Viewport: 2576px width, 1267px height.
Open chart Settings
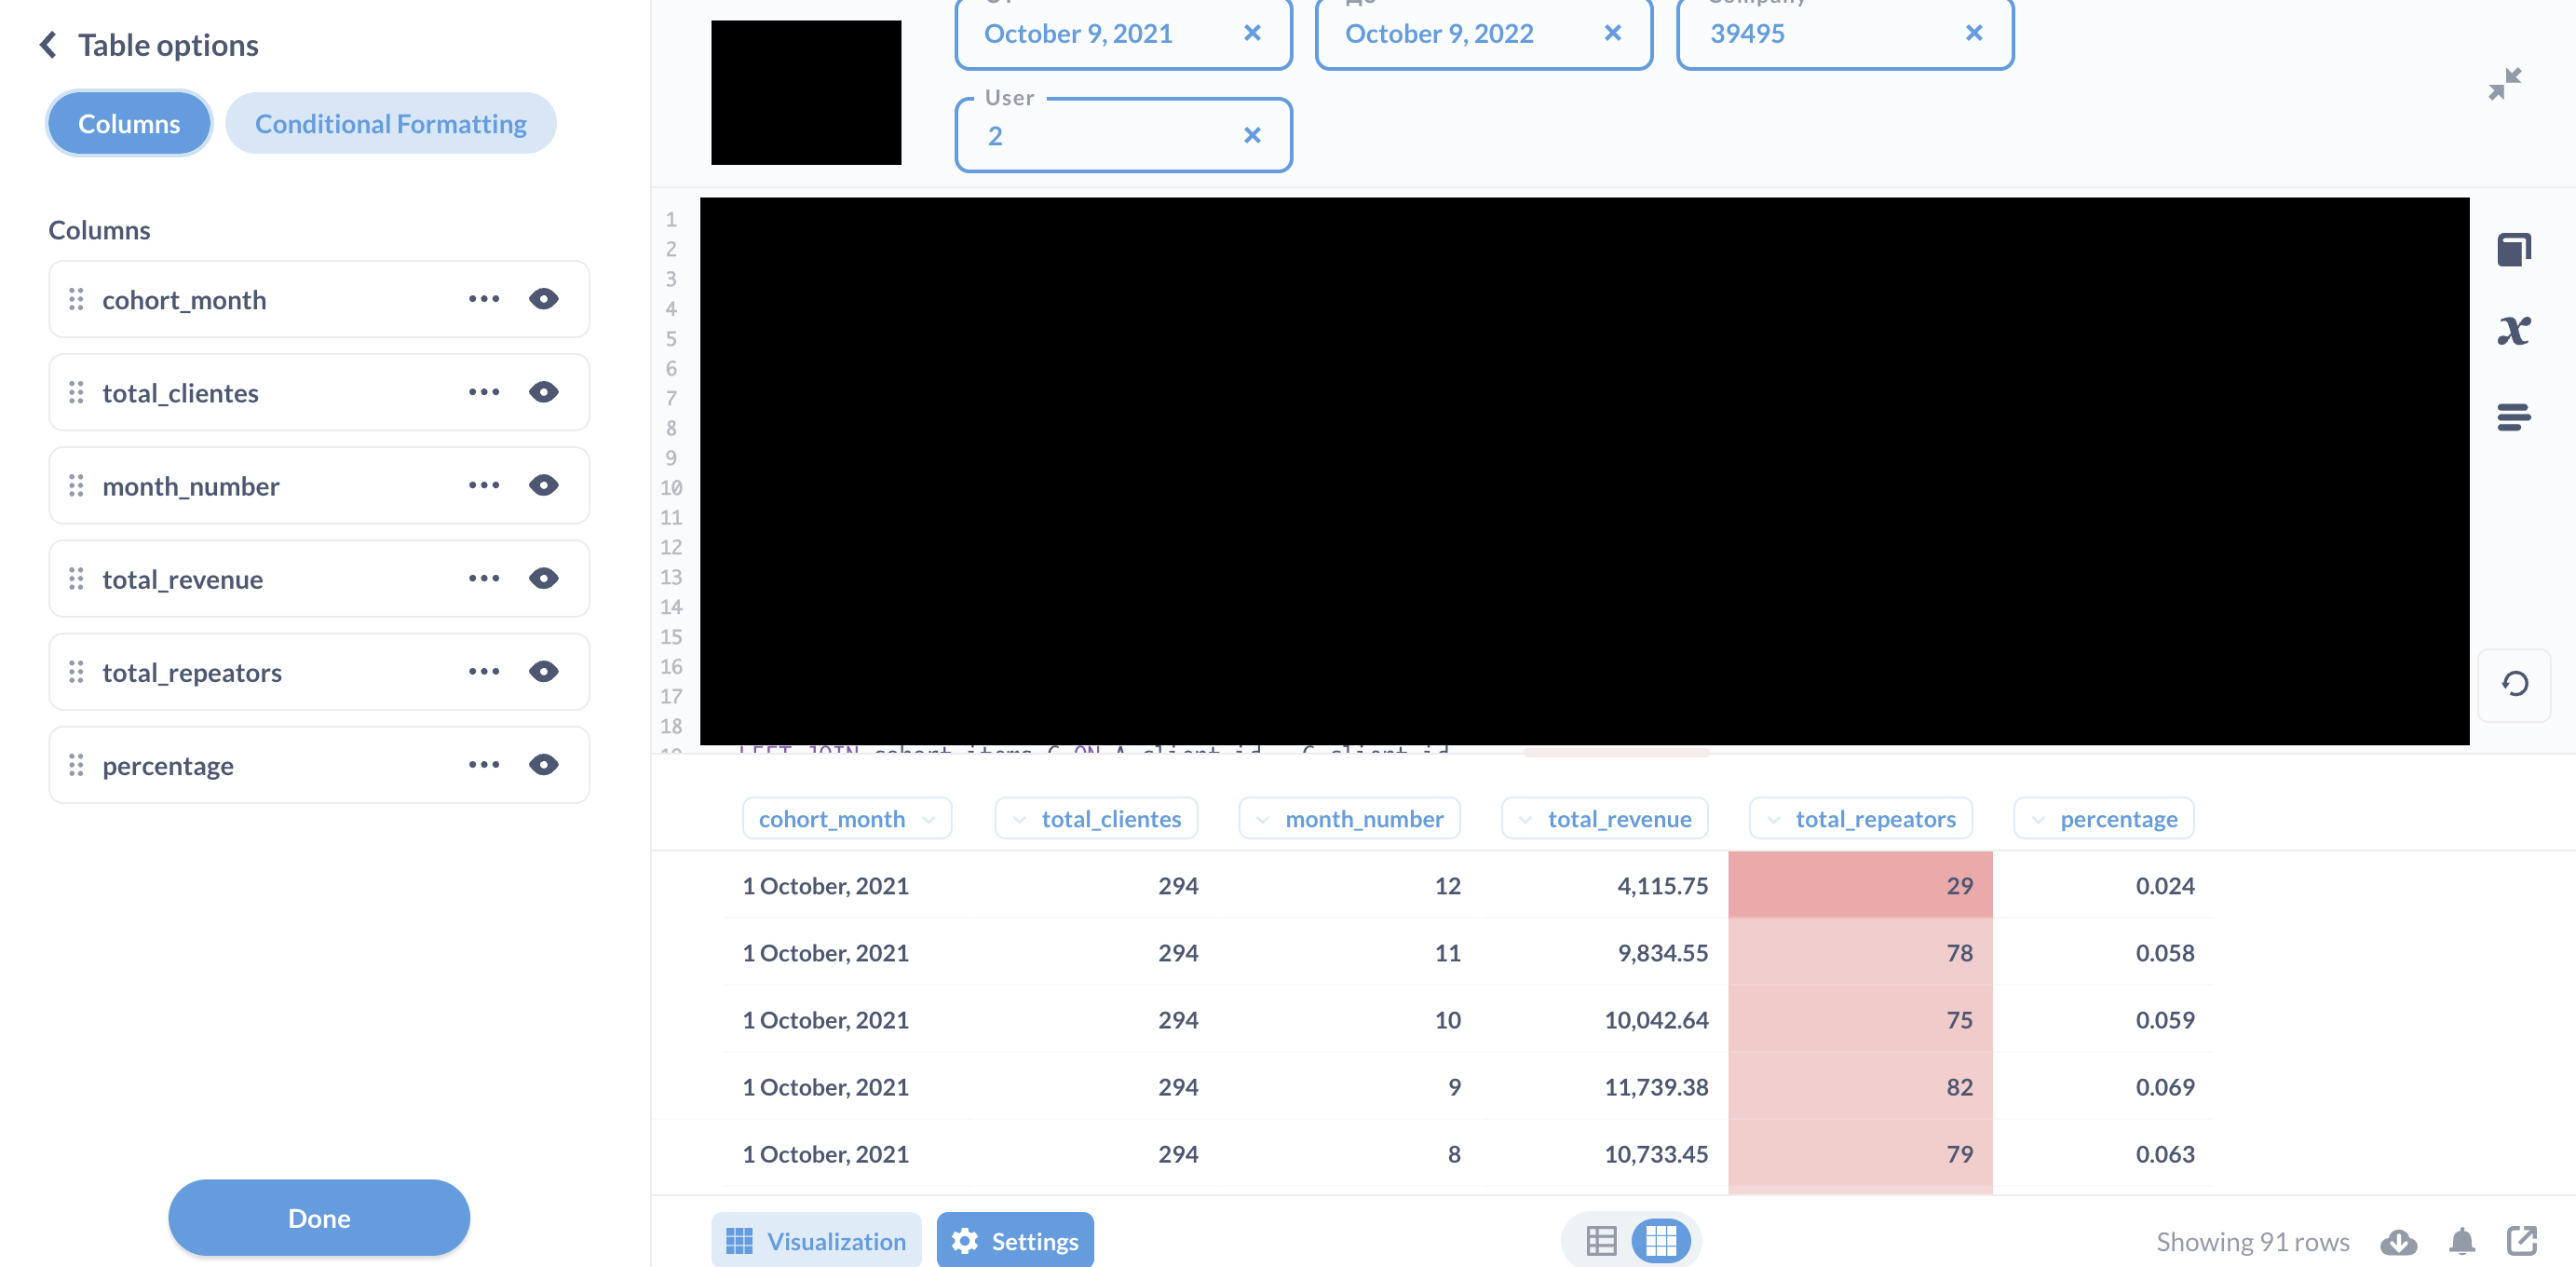tap(1015, 1240)
